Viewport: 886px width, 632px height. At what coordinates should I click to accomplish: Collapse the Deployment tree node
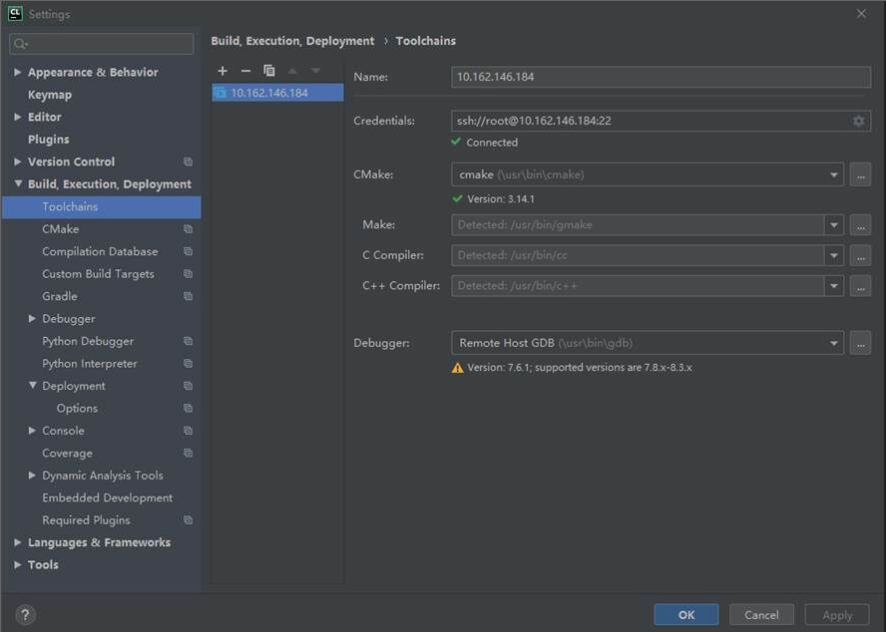(x=33, y=386)
